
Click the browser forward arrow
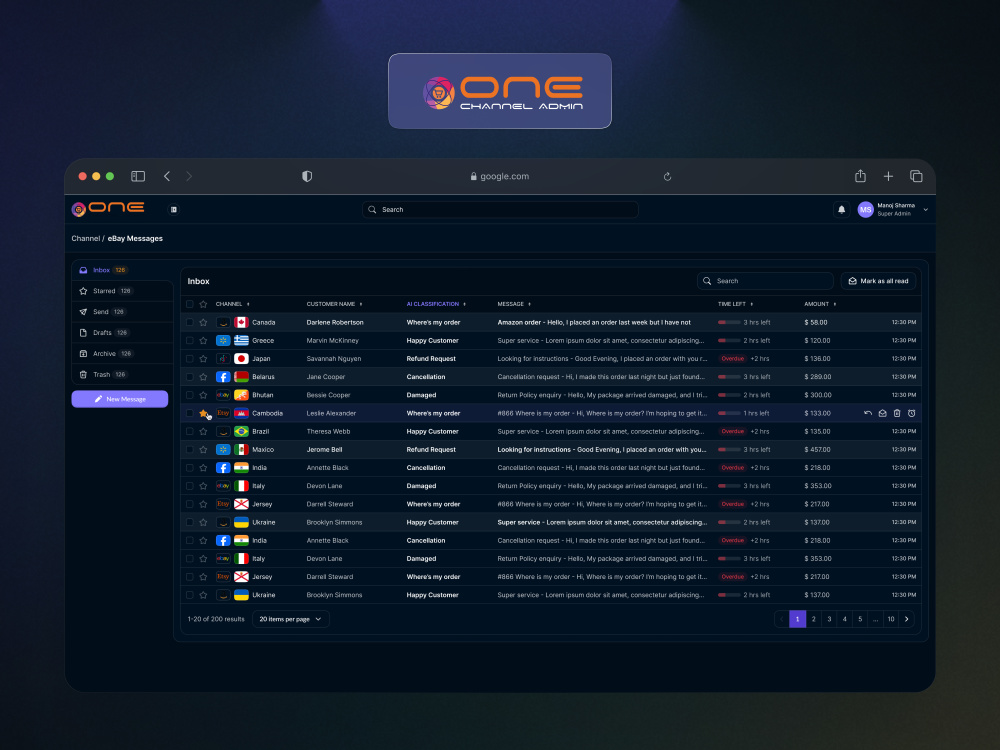pos(189,176)
